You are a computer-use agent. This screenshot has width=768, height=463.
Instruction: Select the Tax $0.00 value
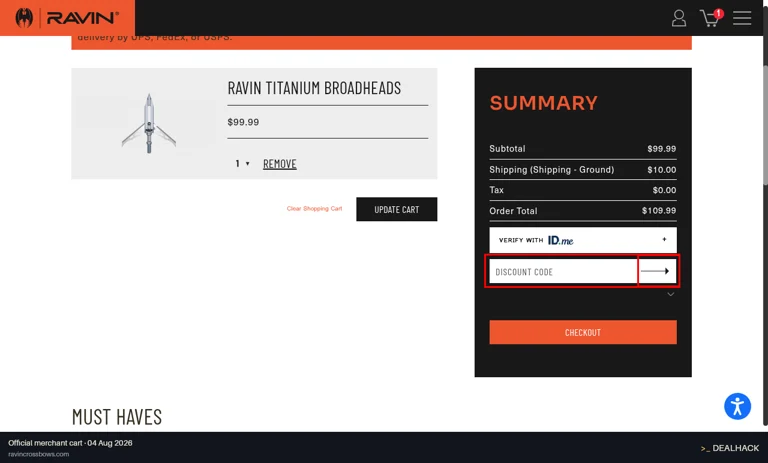point(664,190)
